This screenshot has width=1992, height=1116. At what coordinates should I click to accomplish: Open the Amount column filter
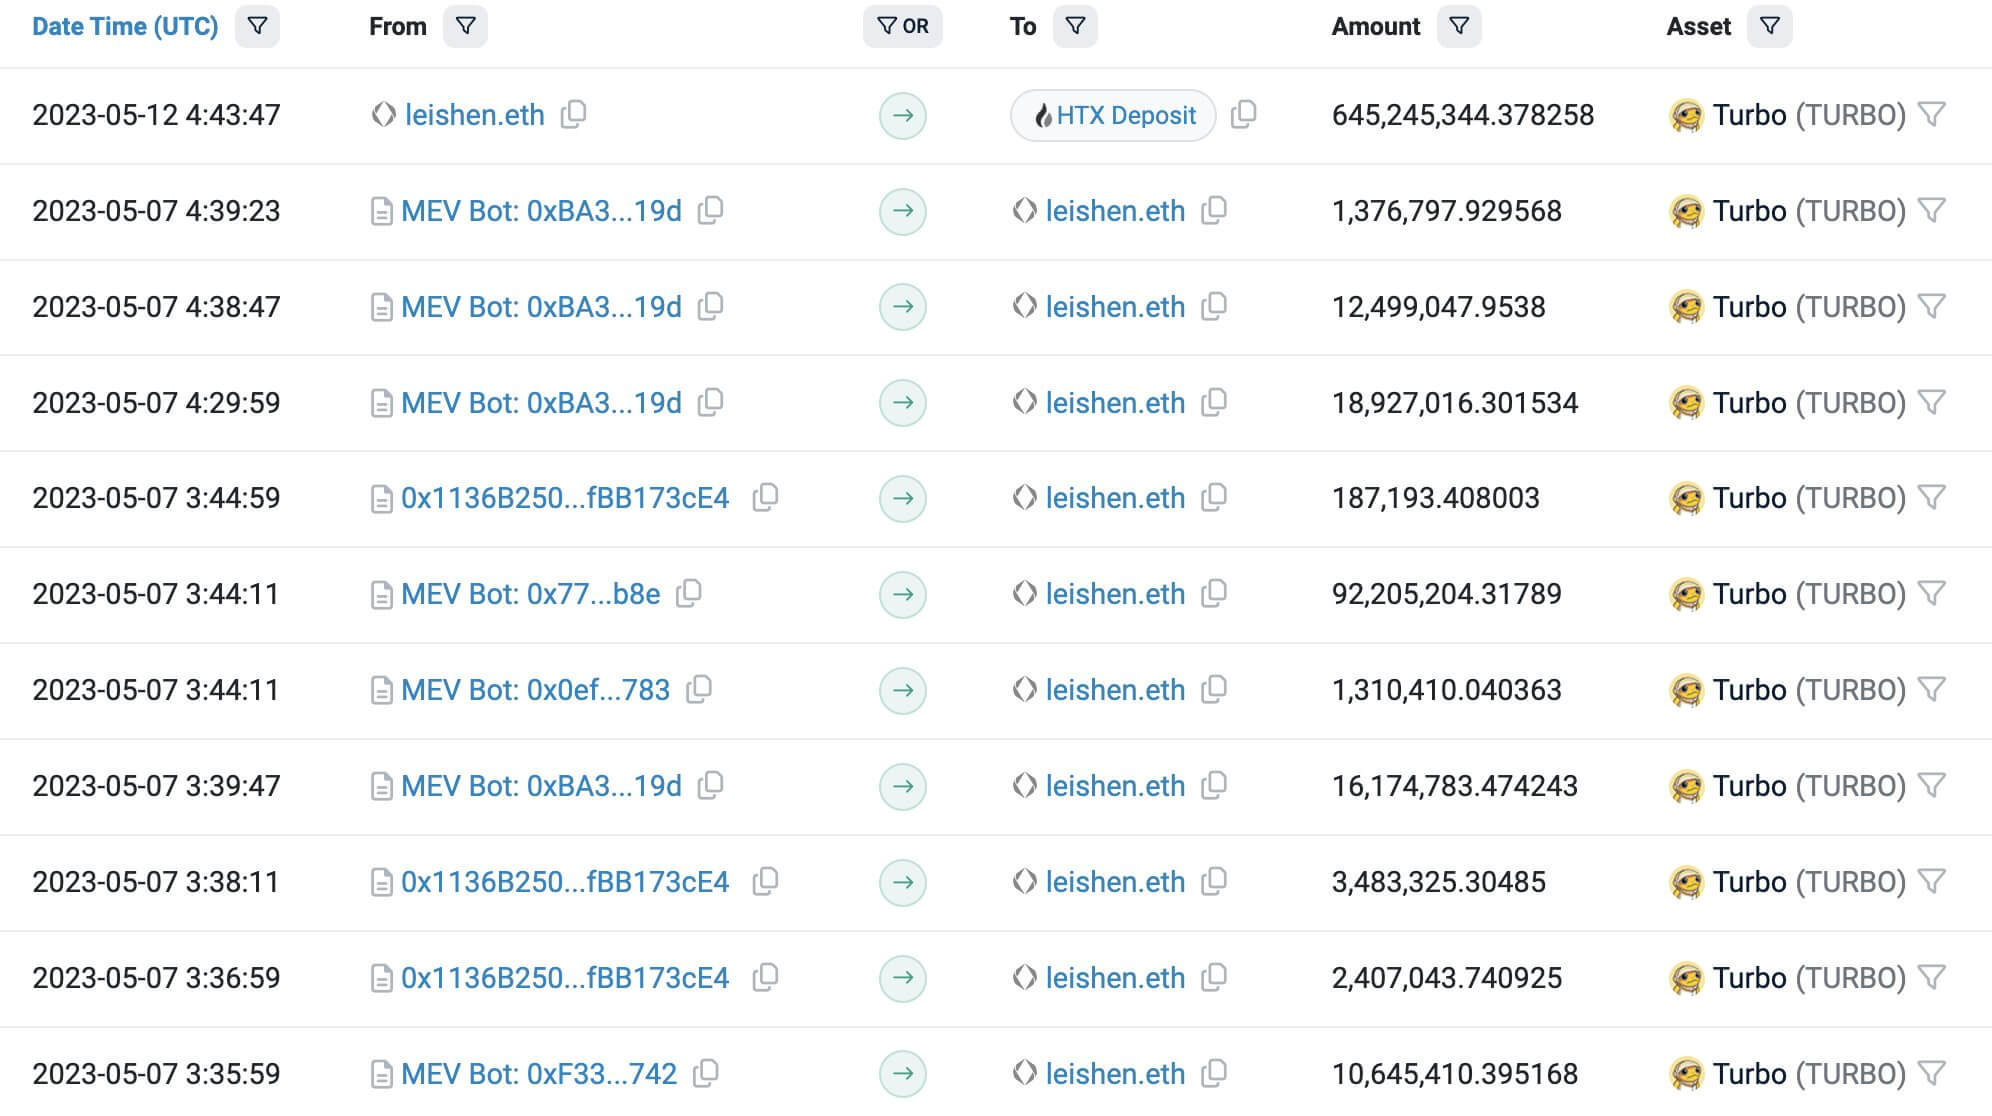[x=1459, y=27]
